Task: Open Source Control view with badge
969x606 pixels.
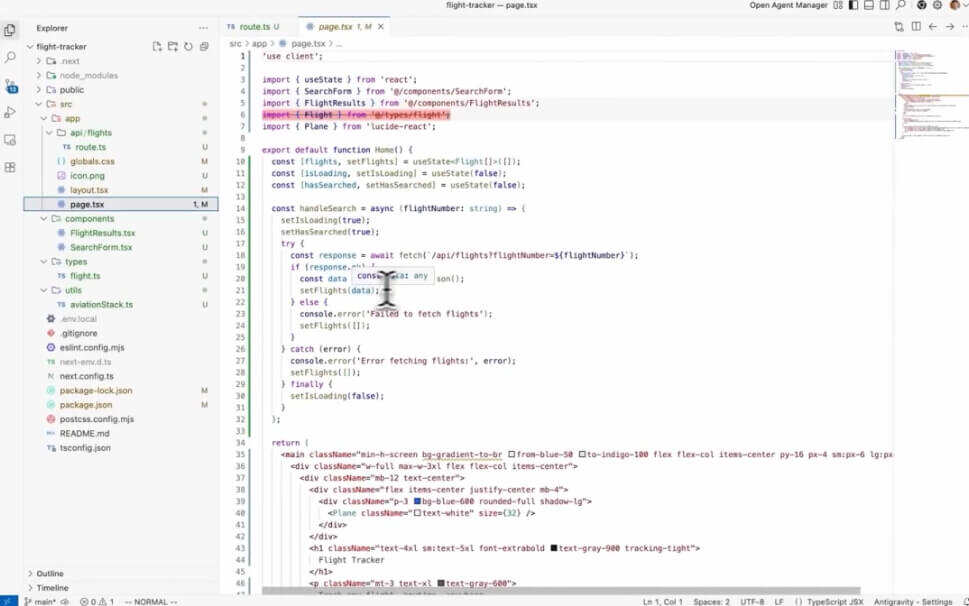Action: click(10, 85)
